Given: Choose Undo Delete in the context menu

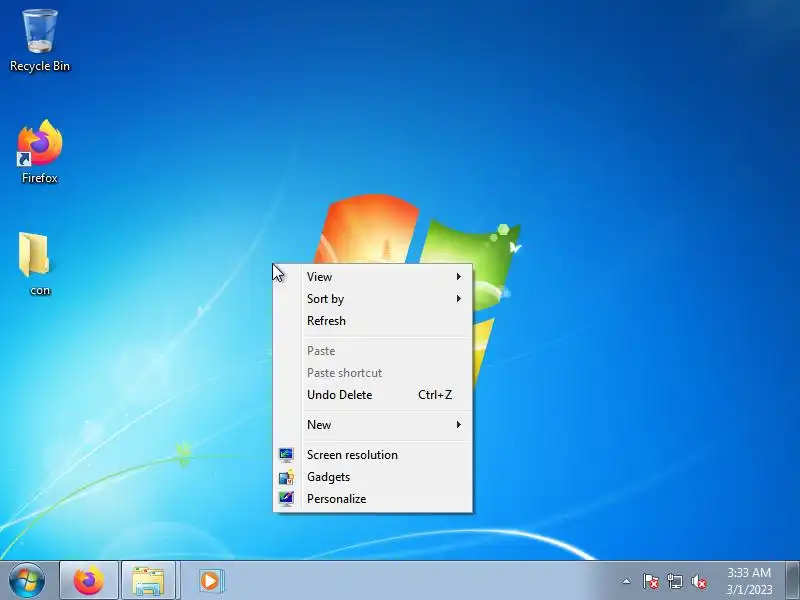Looking at the screenshot, I should (372, 394).
